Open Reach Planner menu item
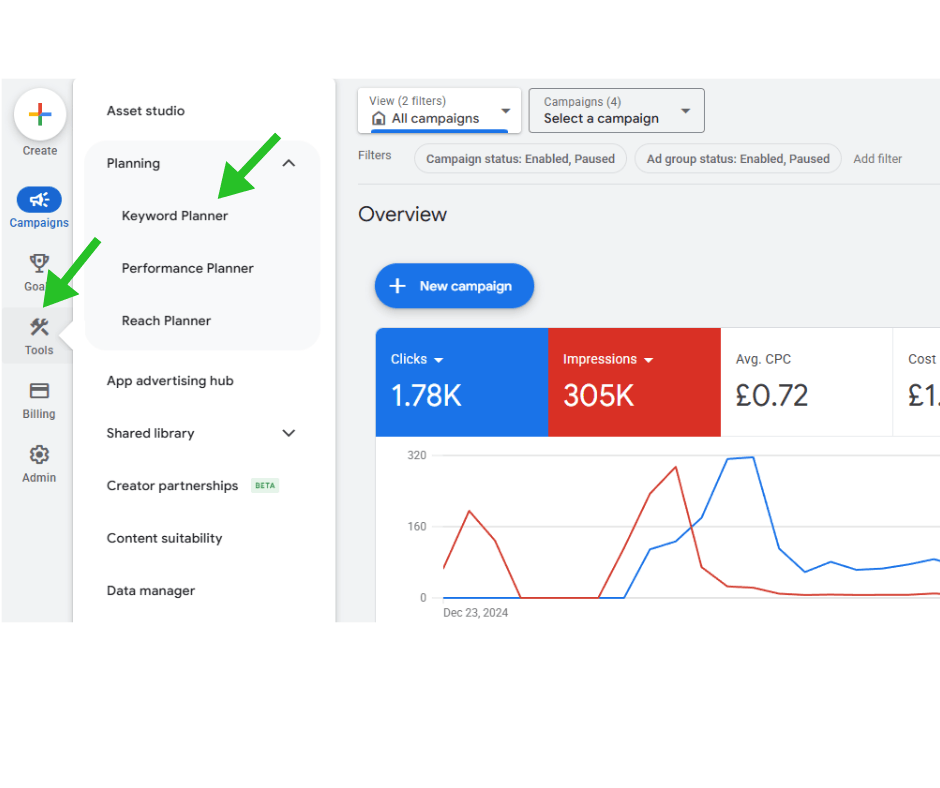The height and width of the screenshot is (788, 940). [166, 321]
